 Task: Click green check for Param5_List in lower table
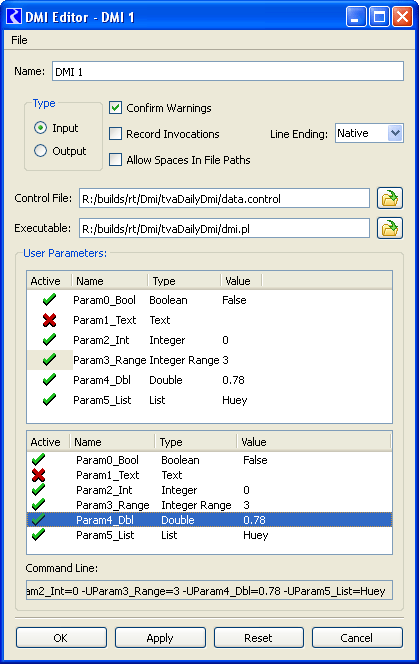[x=39, y=535]
